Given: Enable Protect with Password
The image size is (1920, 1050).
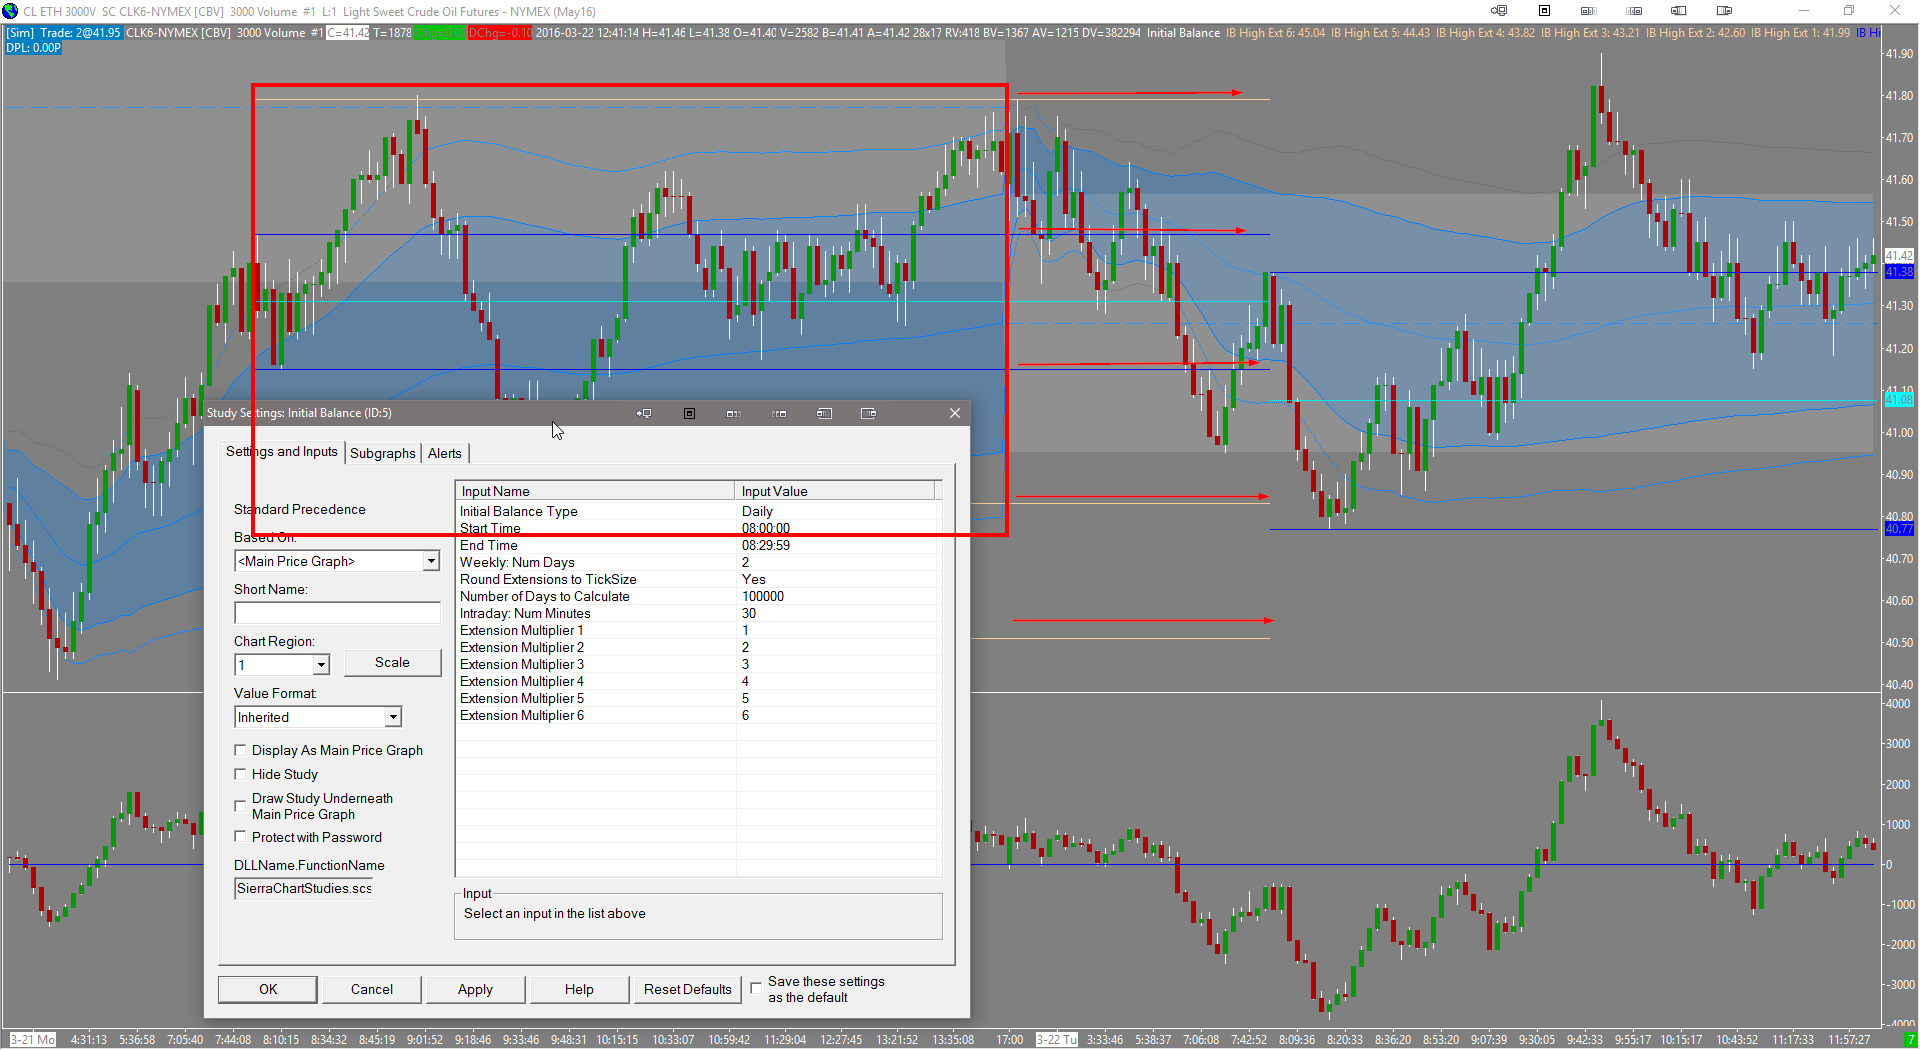Looking at the screenshot, I should point(240,837).
